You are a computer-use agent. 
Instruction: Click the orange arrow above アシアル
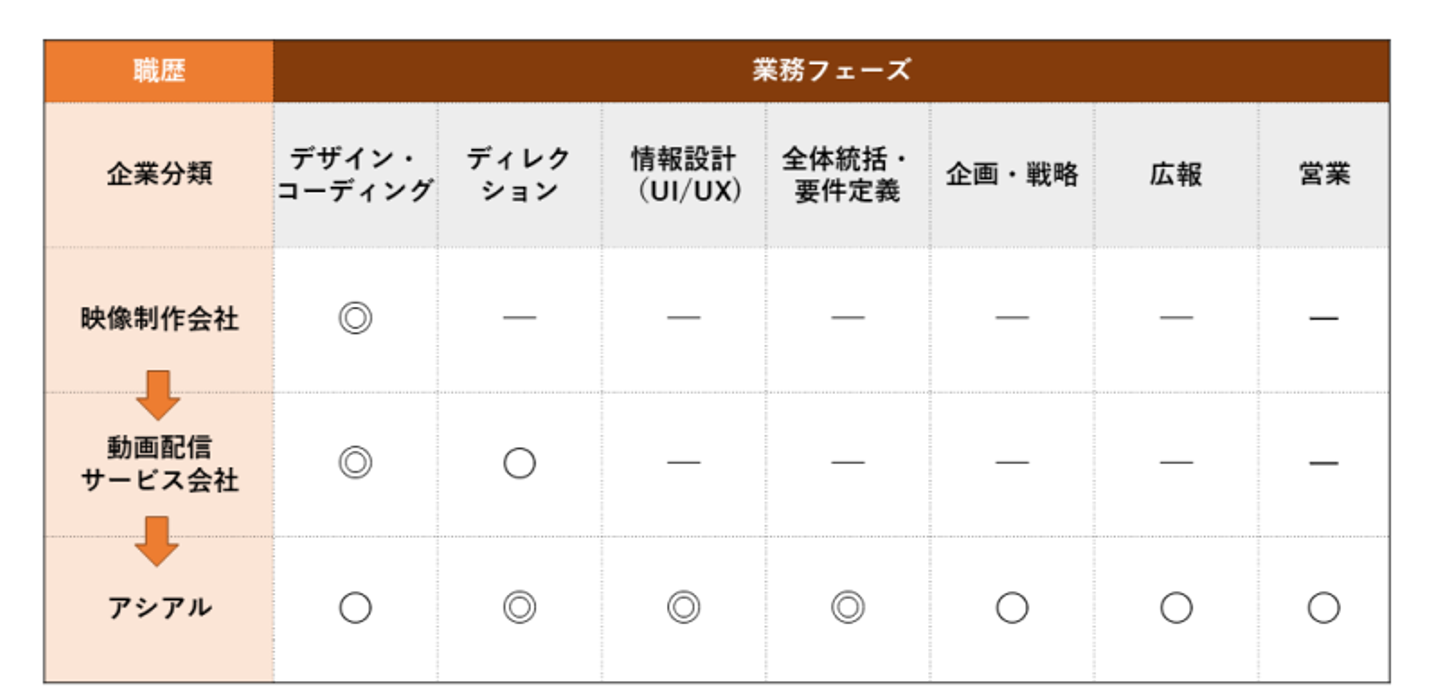pos(158,541)
